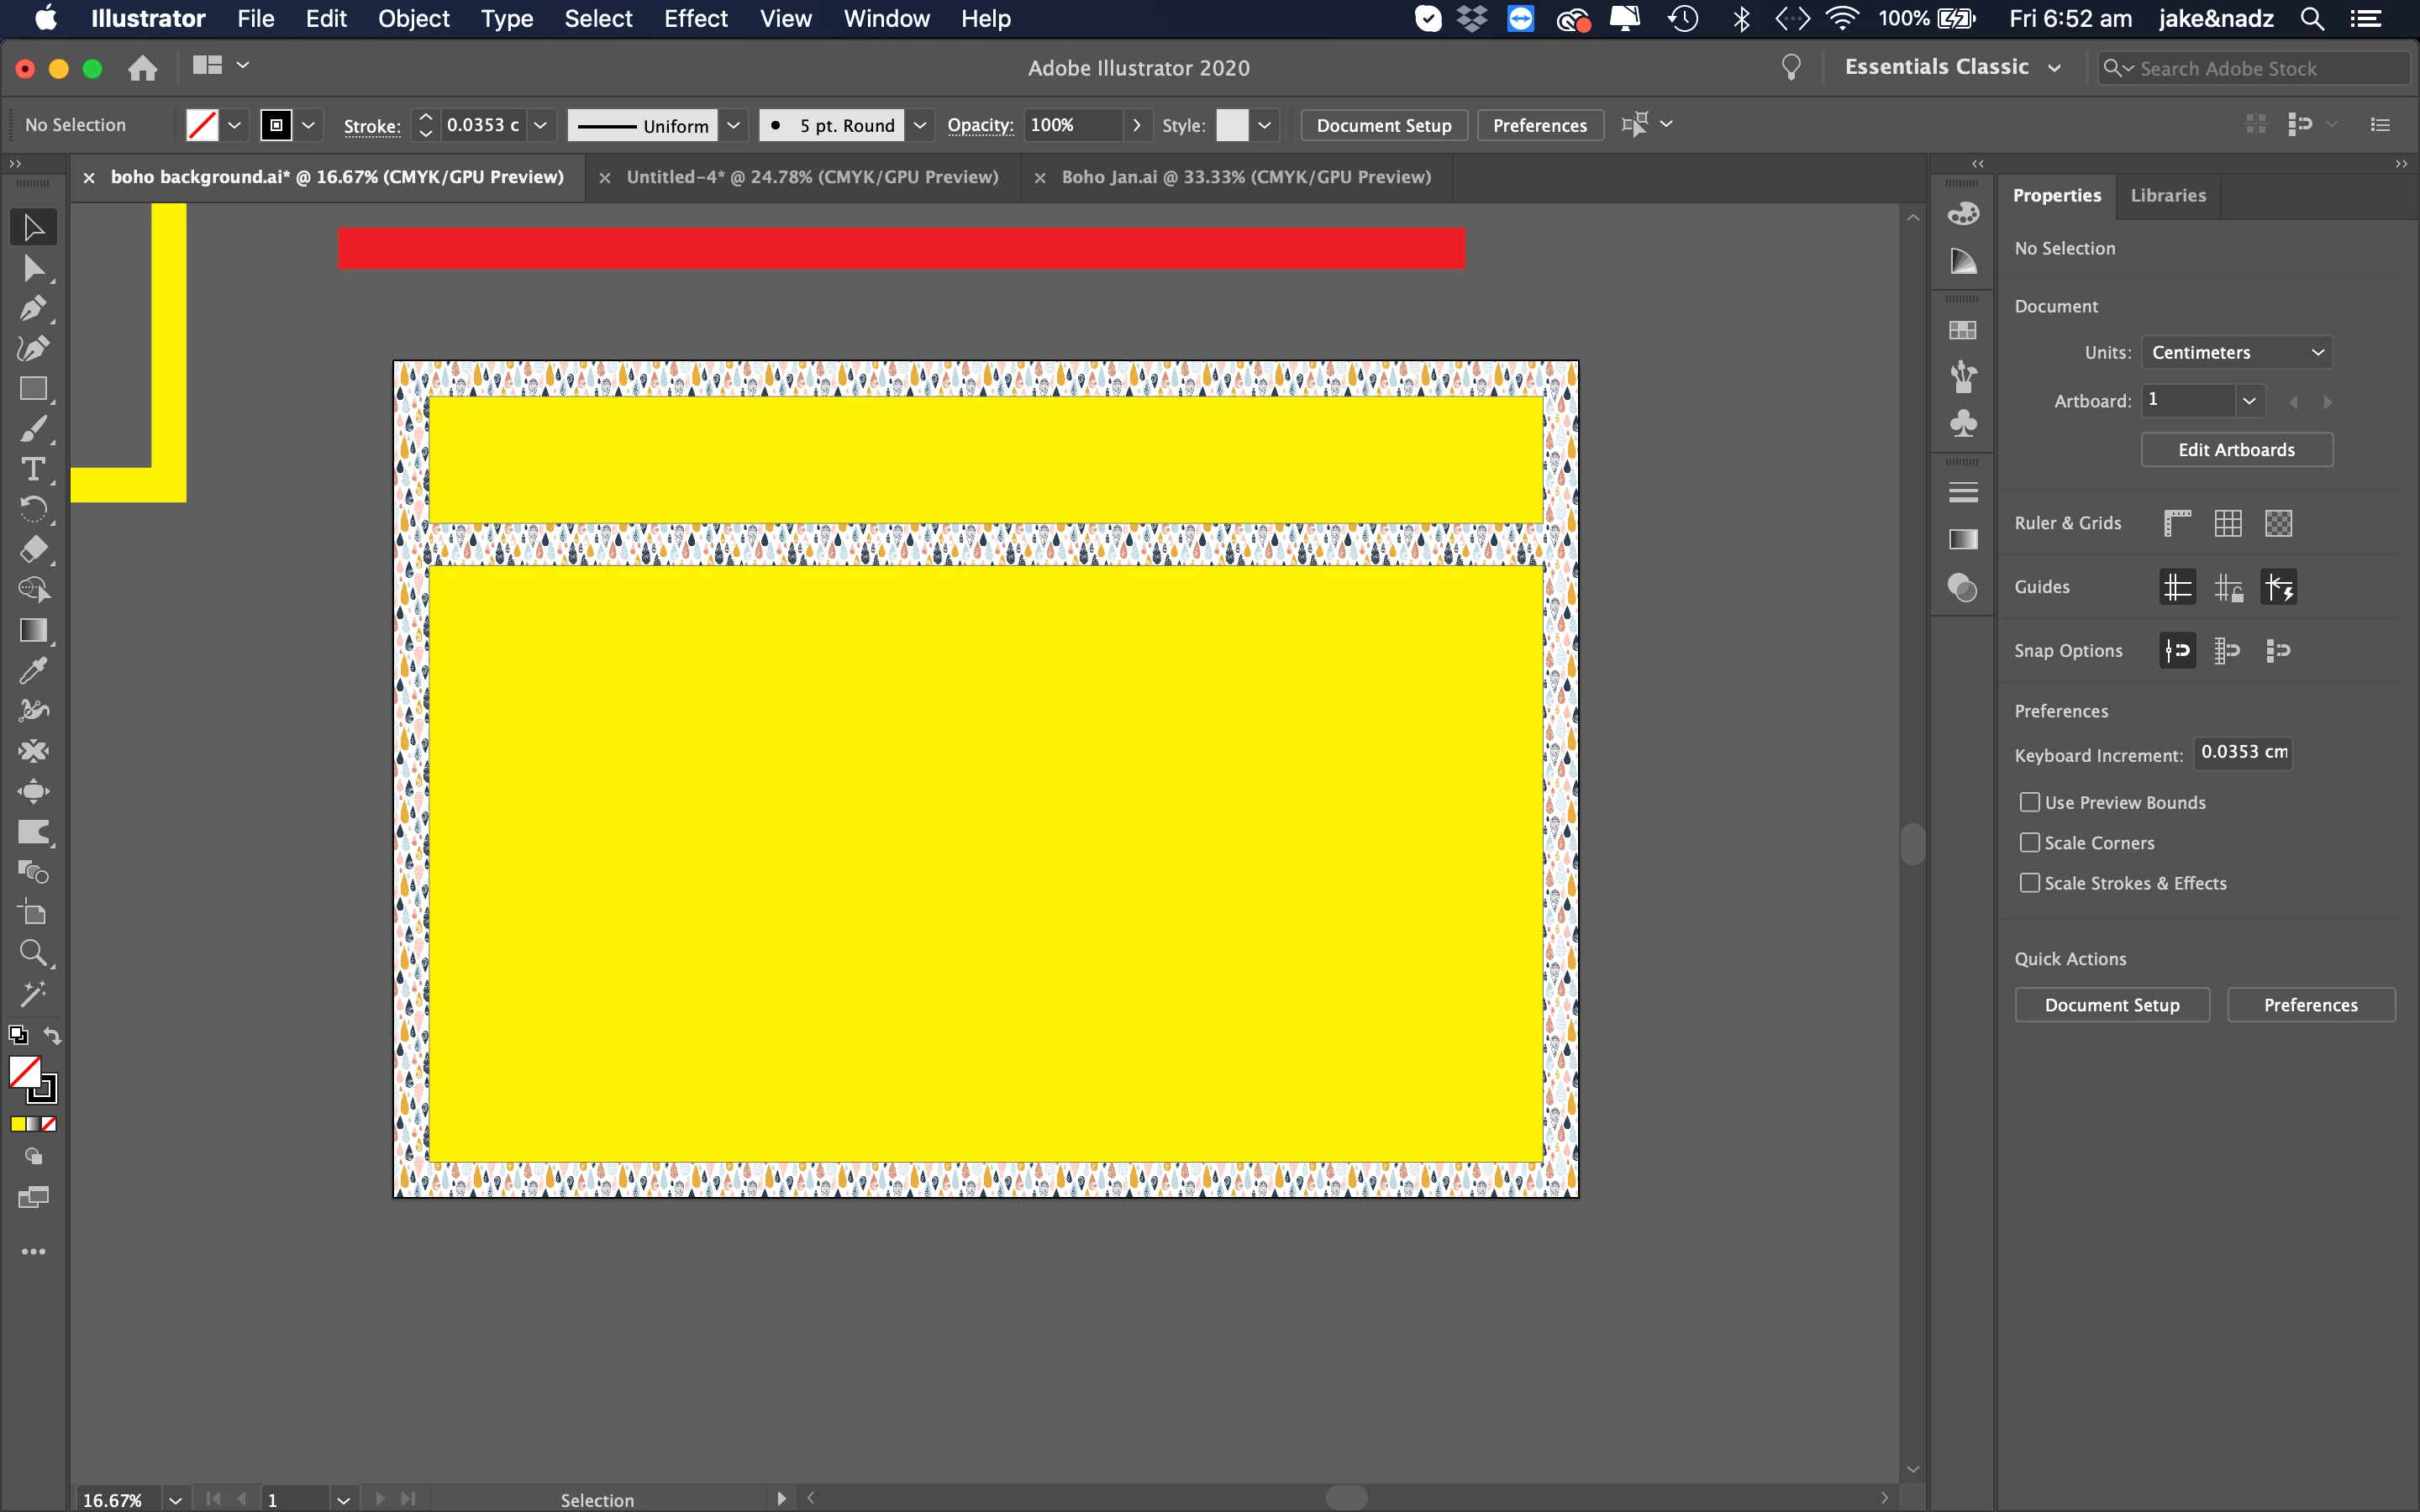Select the Type tool
2420x1512 pixels.
pyautogui.click(x=32, y=469)
